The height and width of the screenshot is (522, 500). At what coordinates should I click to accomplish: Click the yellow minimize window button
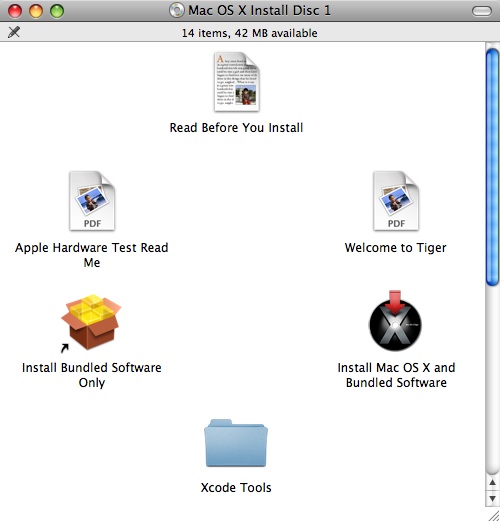36,11
